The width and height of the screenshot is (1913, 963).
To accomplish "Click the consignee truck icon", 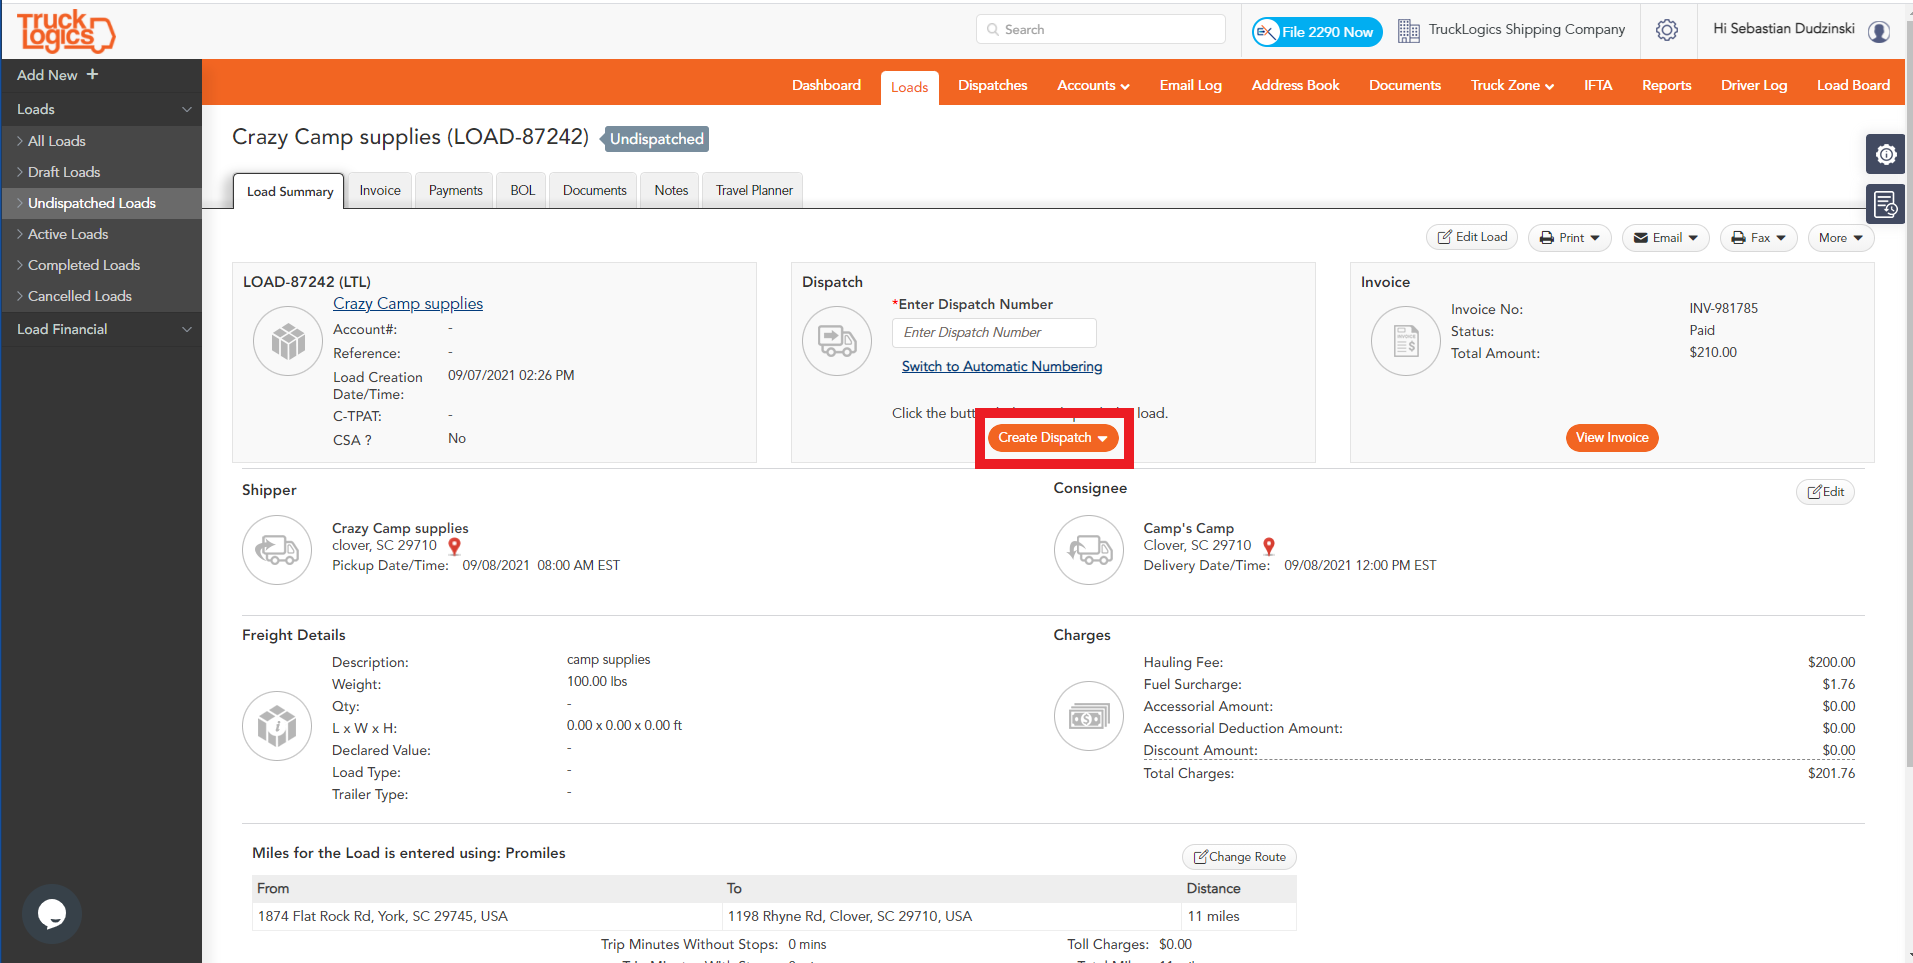I will pyautogui.click(x=1089, y=550).
